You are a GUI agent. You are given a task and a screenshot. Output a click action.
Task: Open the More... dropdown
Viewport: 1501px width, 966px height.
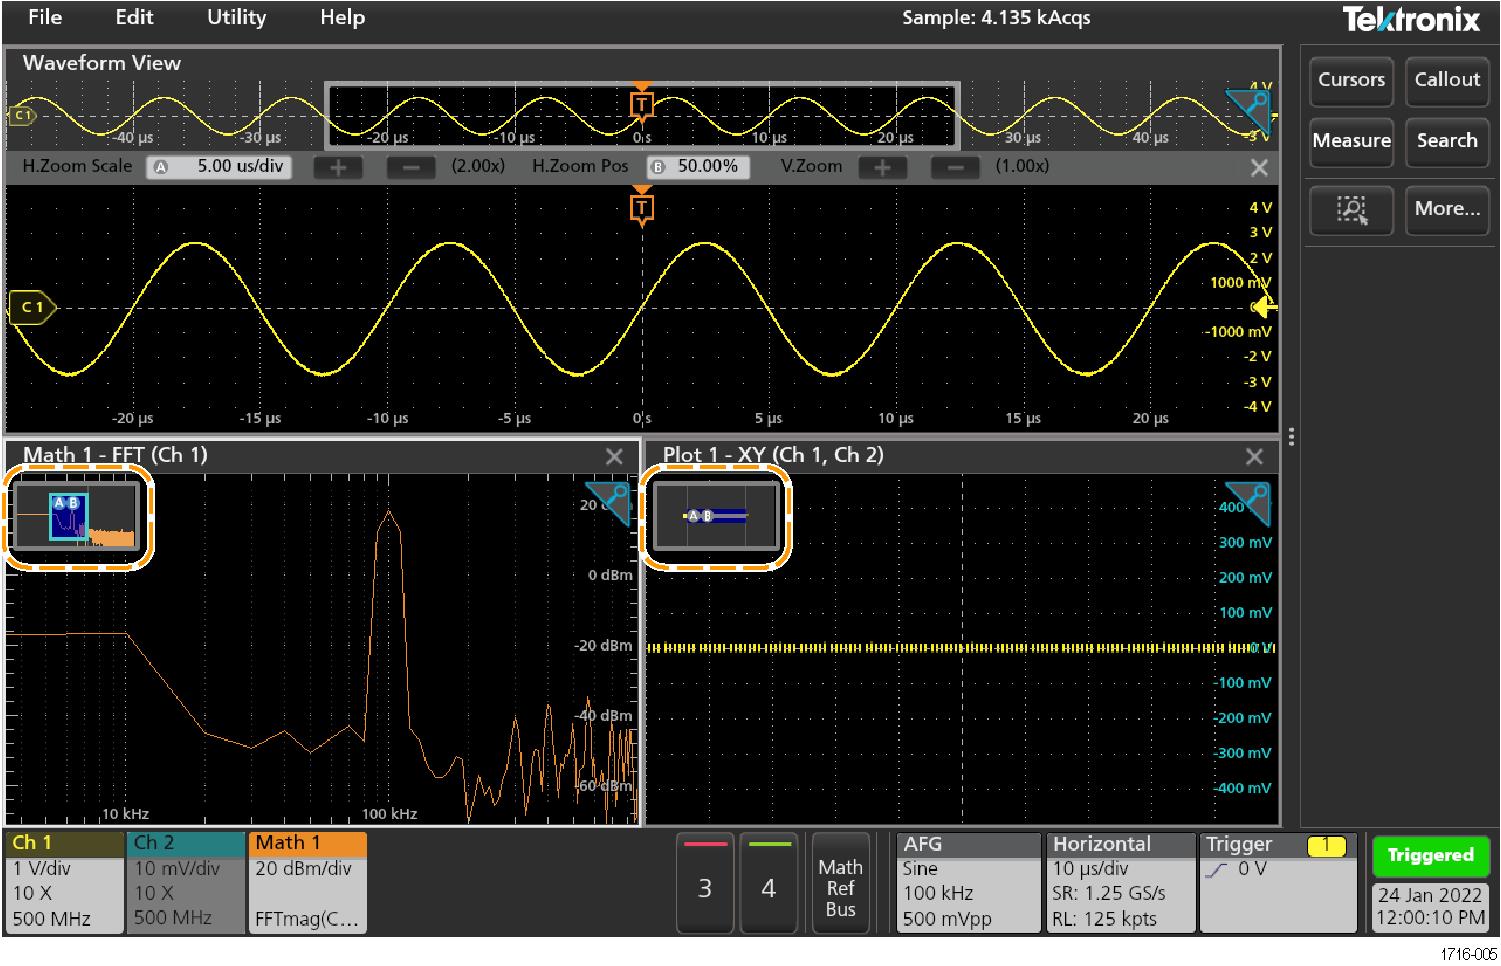[x=1446, y=209]
